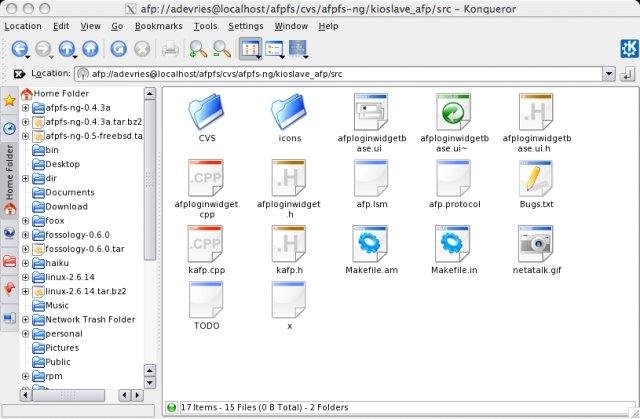Select the file named x
The image size is (640, 419).
pyautogui.click(x=289, y=306)
